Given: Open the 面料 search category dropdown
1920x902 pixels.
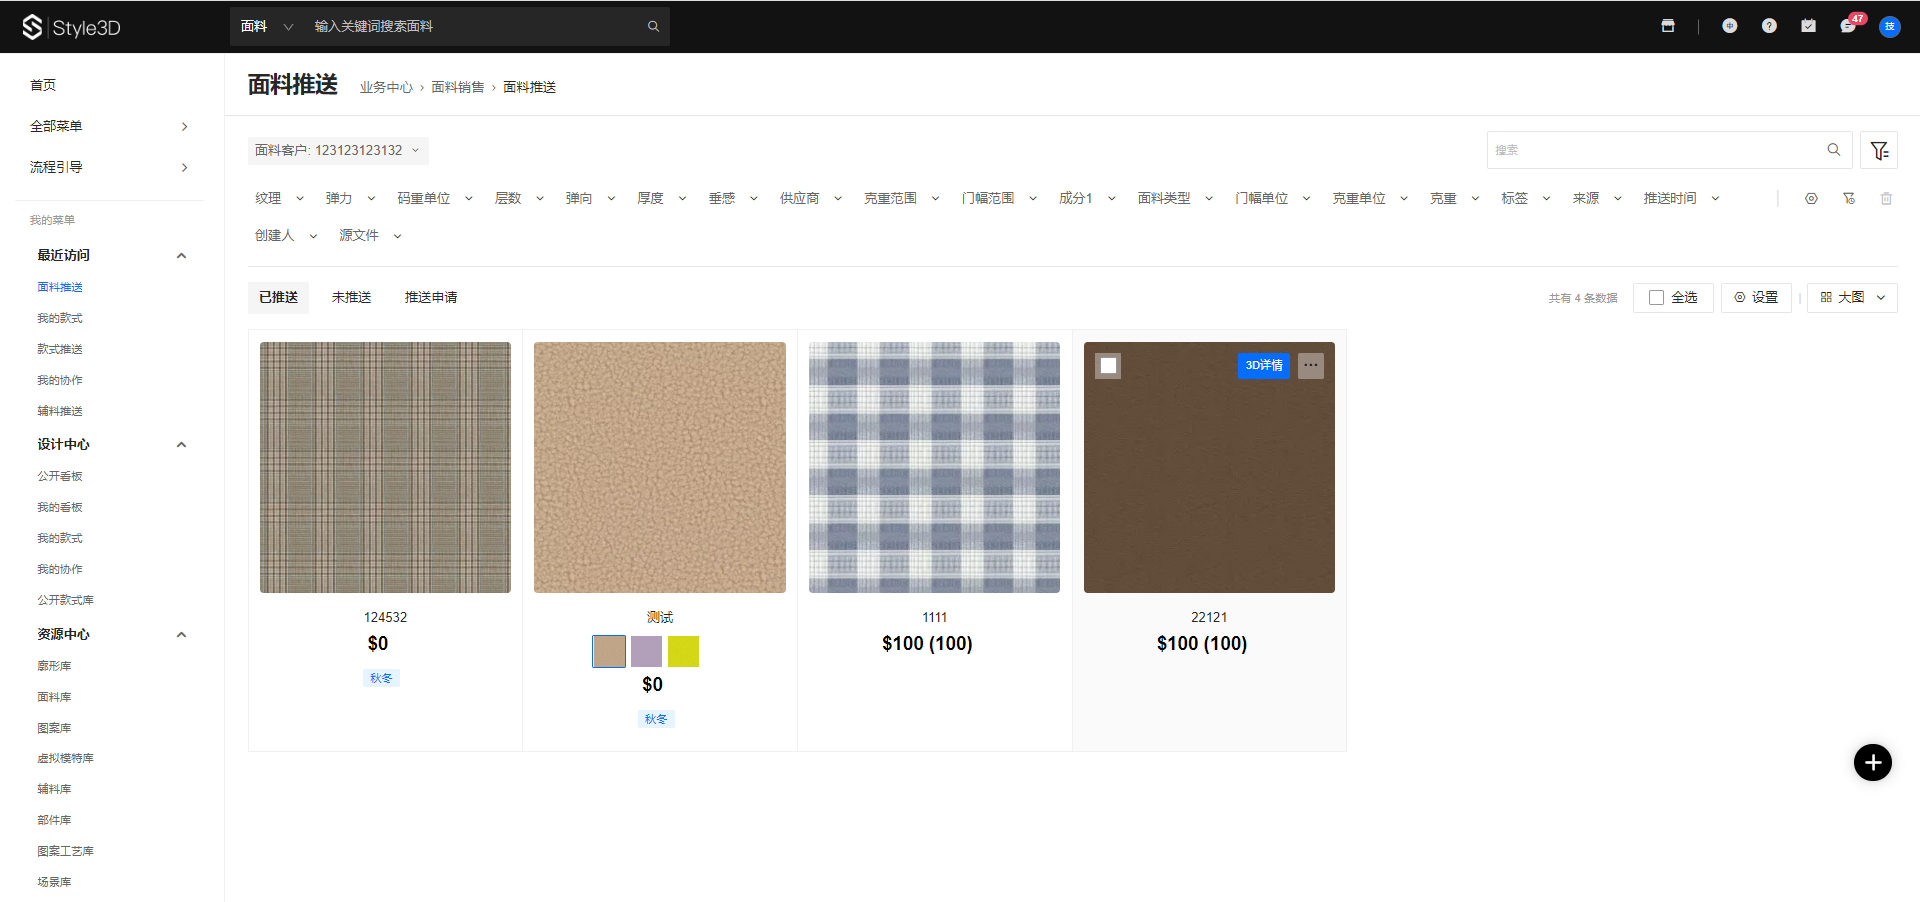Looking at the screenshot, I should pyautogui.click(x=266, y=27).
